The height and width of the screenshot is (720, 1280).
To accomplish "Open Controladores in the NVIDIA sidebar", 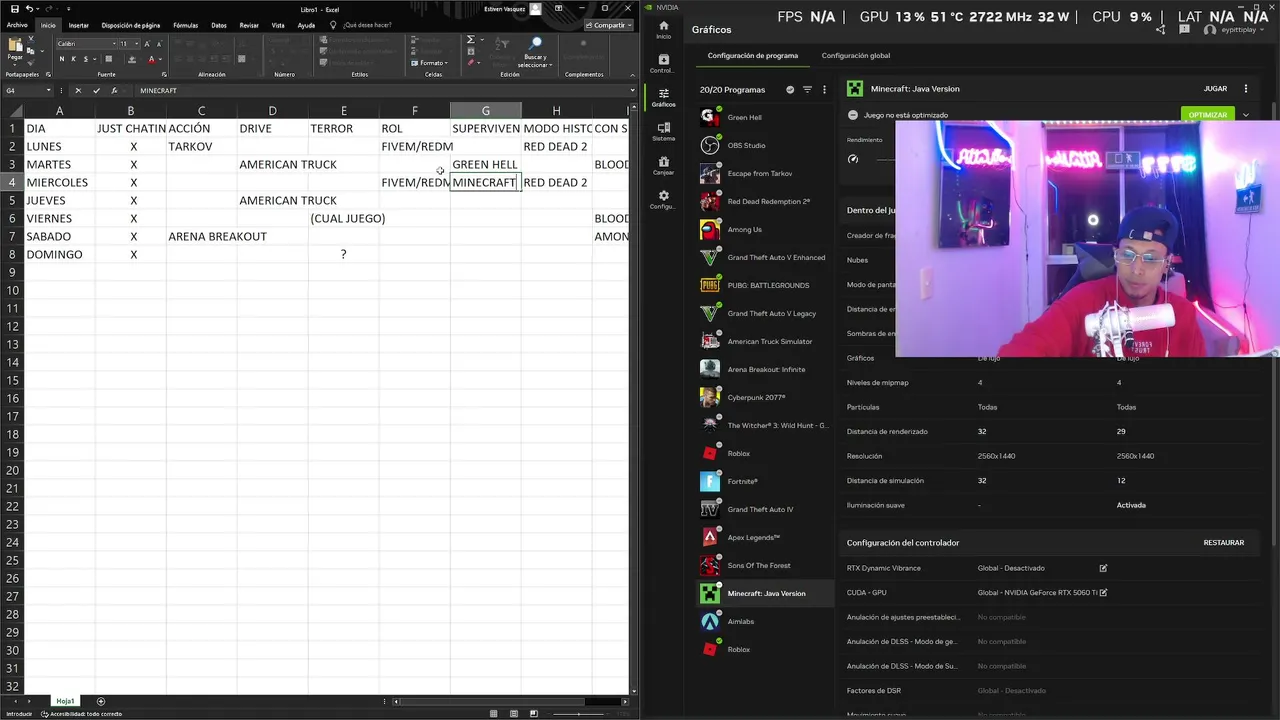I will click(663, 64).
